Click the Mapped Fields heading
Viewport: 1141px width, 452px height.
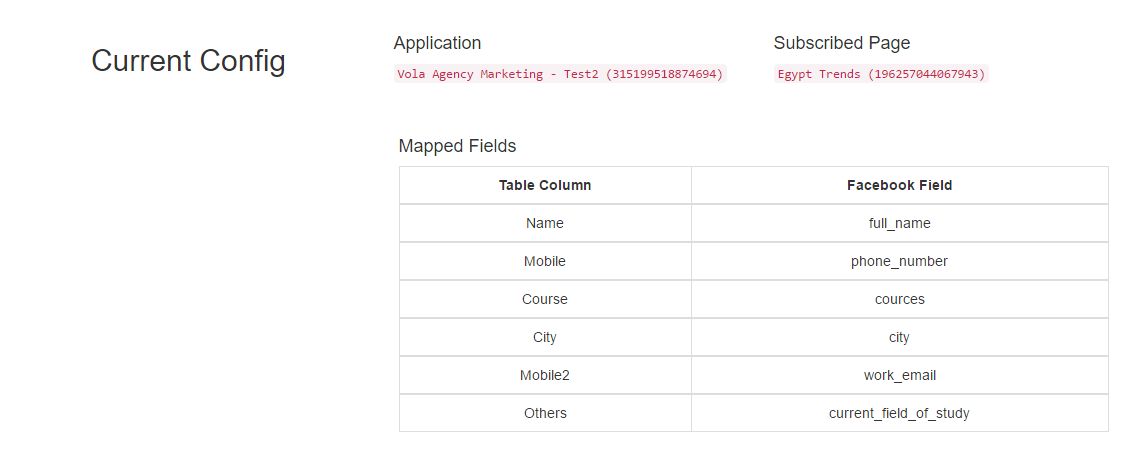[457, 146]
